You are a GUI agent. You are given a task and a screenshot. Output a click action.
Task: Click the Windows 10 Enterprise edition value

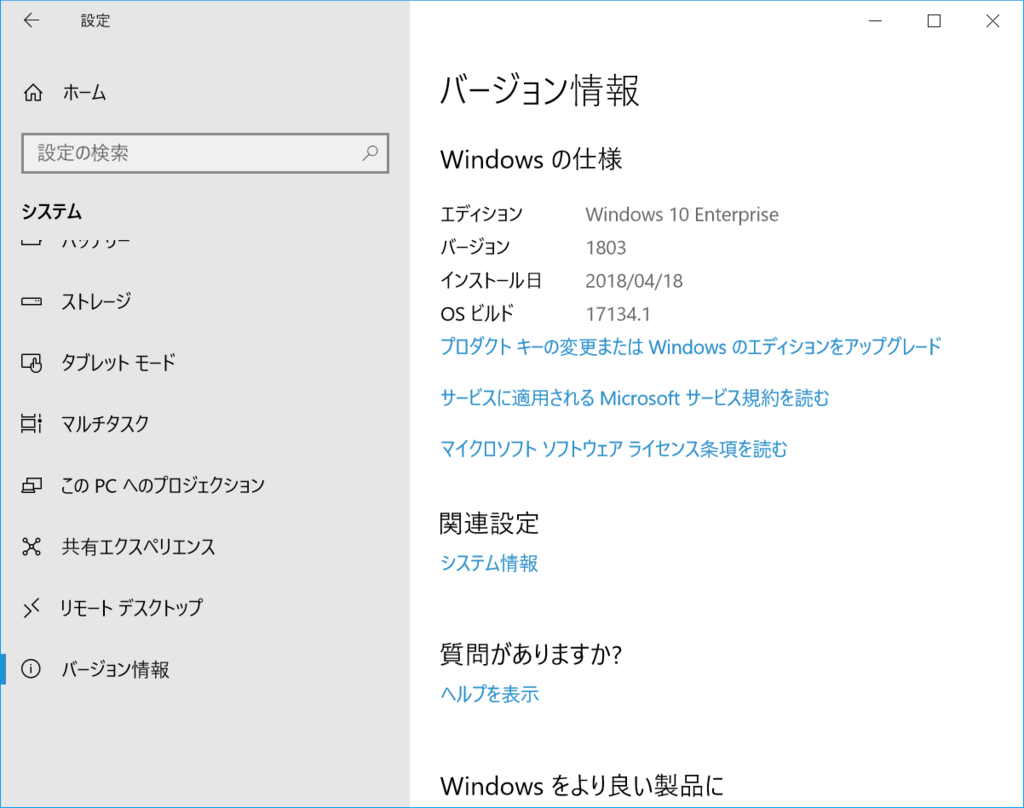[682, 214]
